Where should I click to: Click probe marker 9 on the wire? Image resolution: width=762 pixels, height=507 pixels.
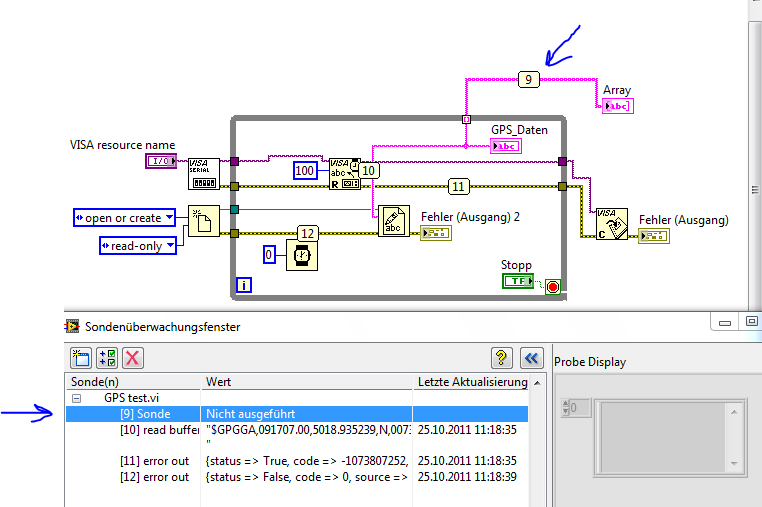[x=529, y=79]
